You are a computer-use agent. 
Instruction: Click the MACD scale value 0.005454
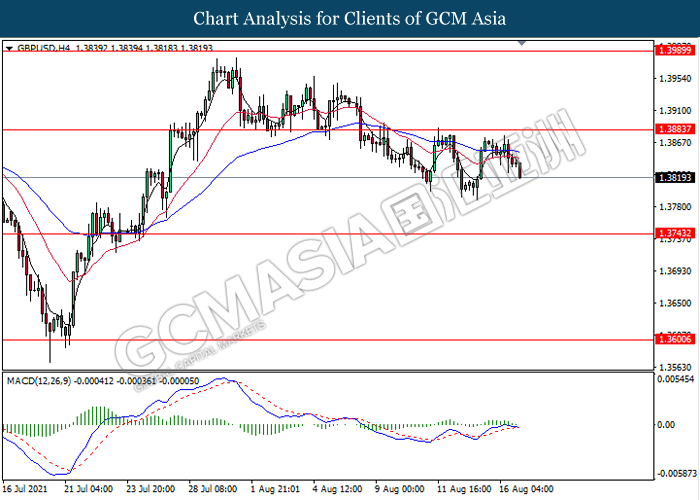[x=676, y=379]
